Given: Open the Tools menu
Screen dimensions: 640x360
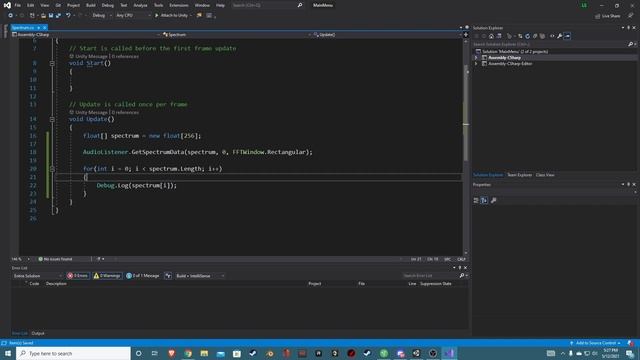Looking at the screenshot, I should click(158, 5).
